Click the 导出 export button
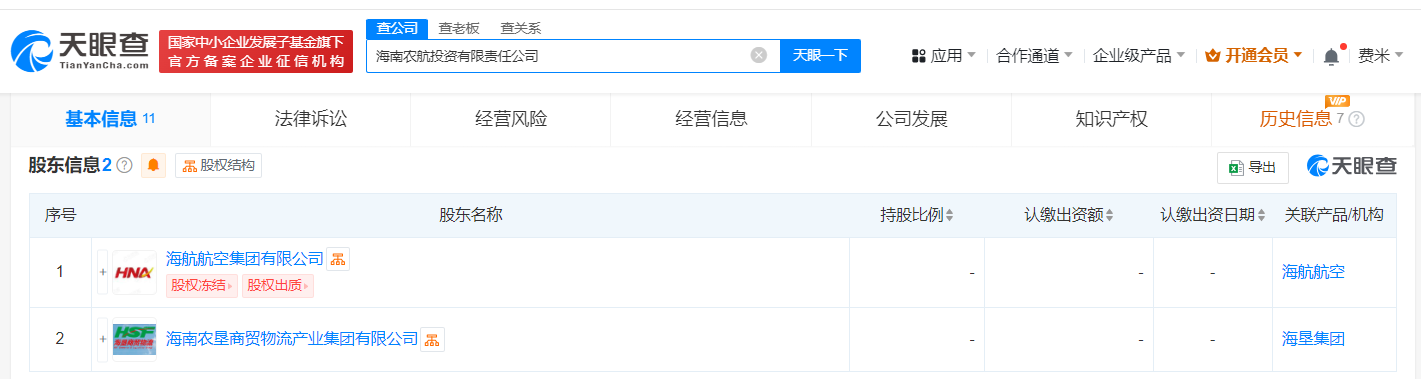1421x379 pixels. coord(1253,167)
